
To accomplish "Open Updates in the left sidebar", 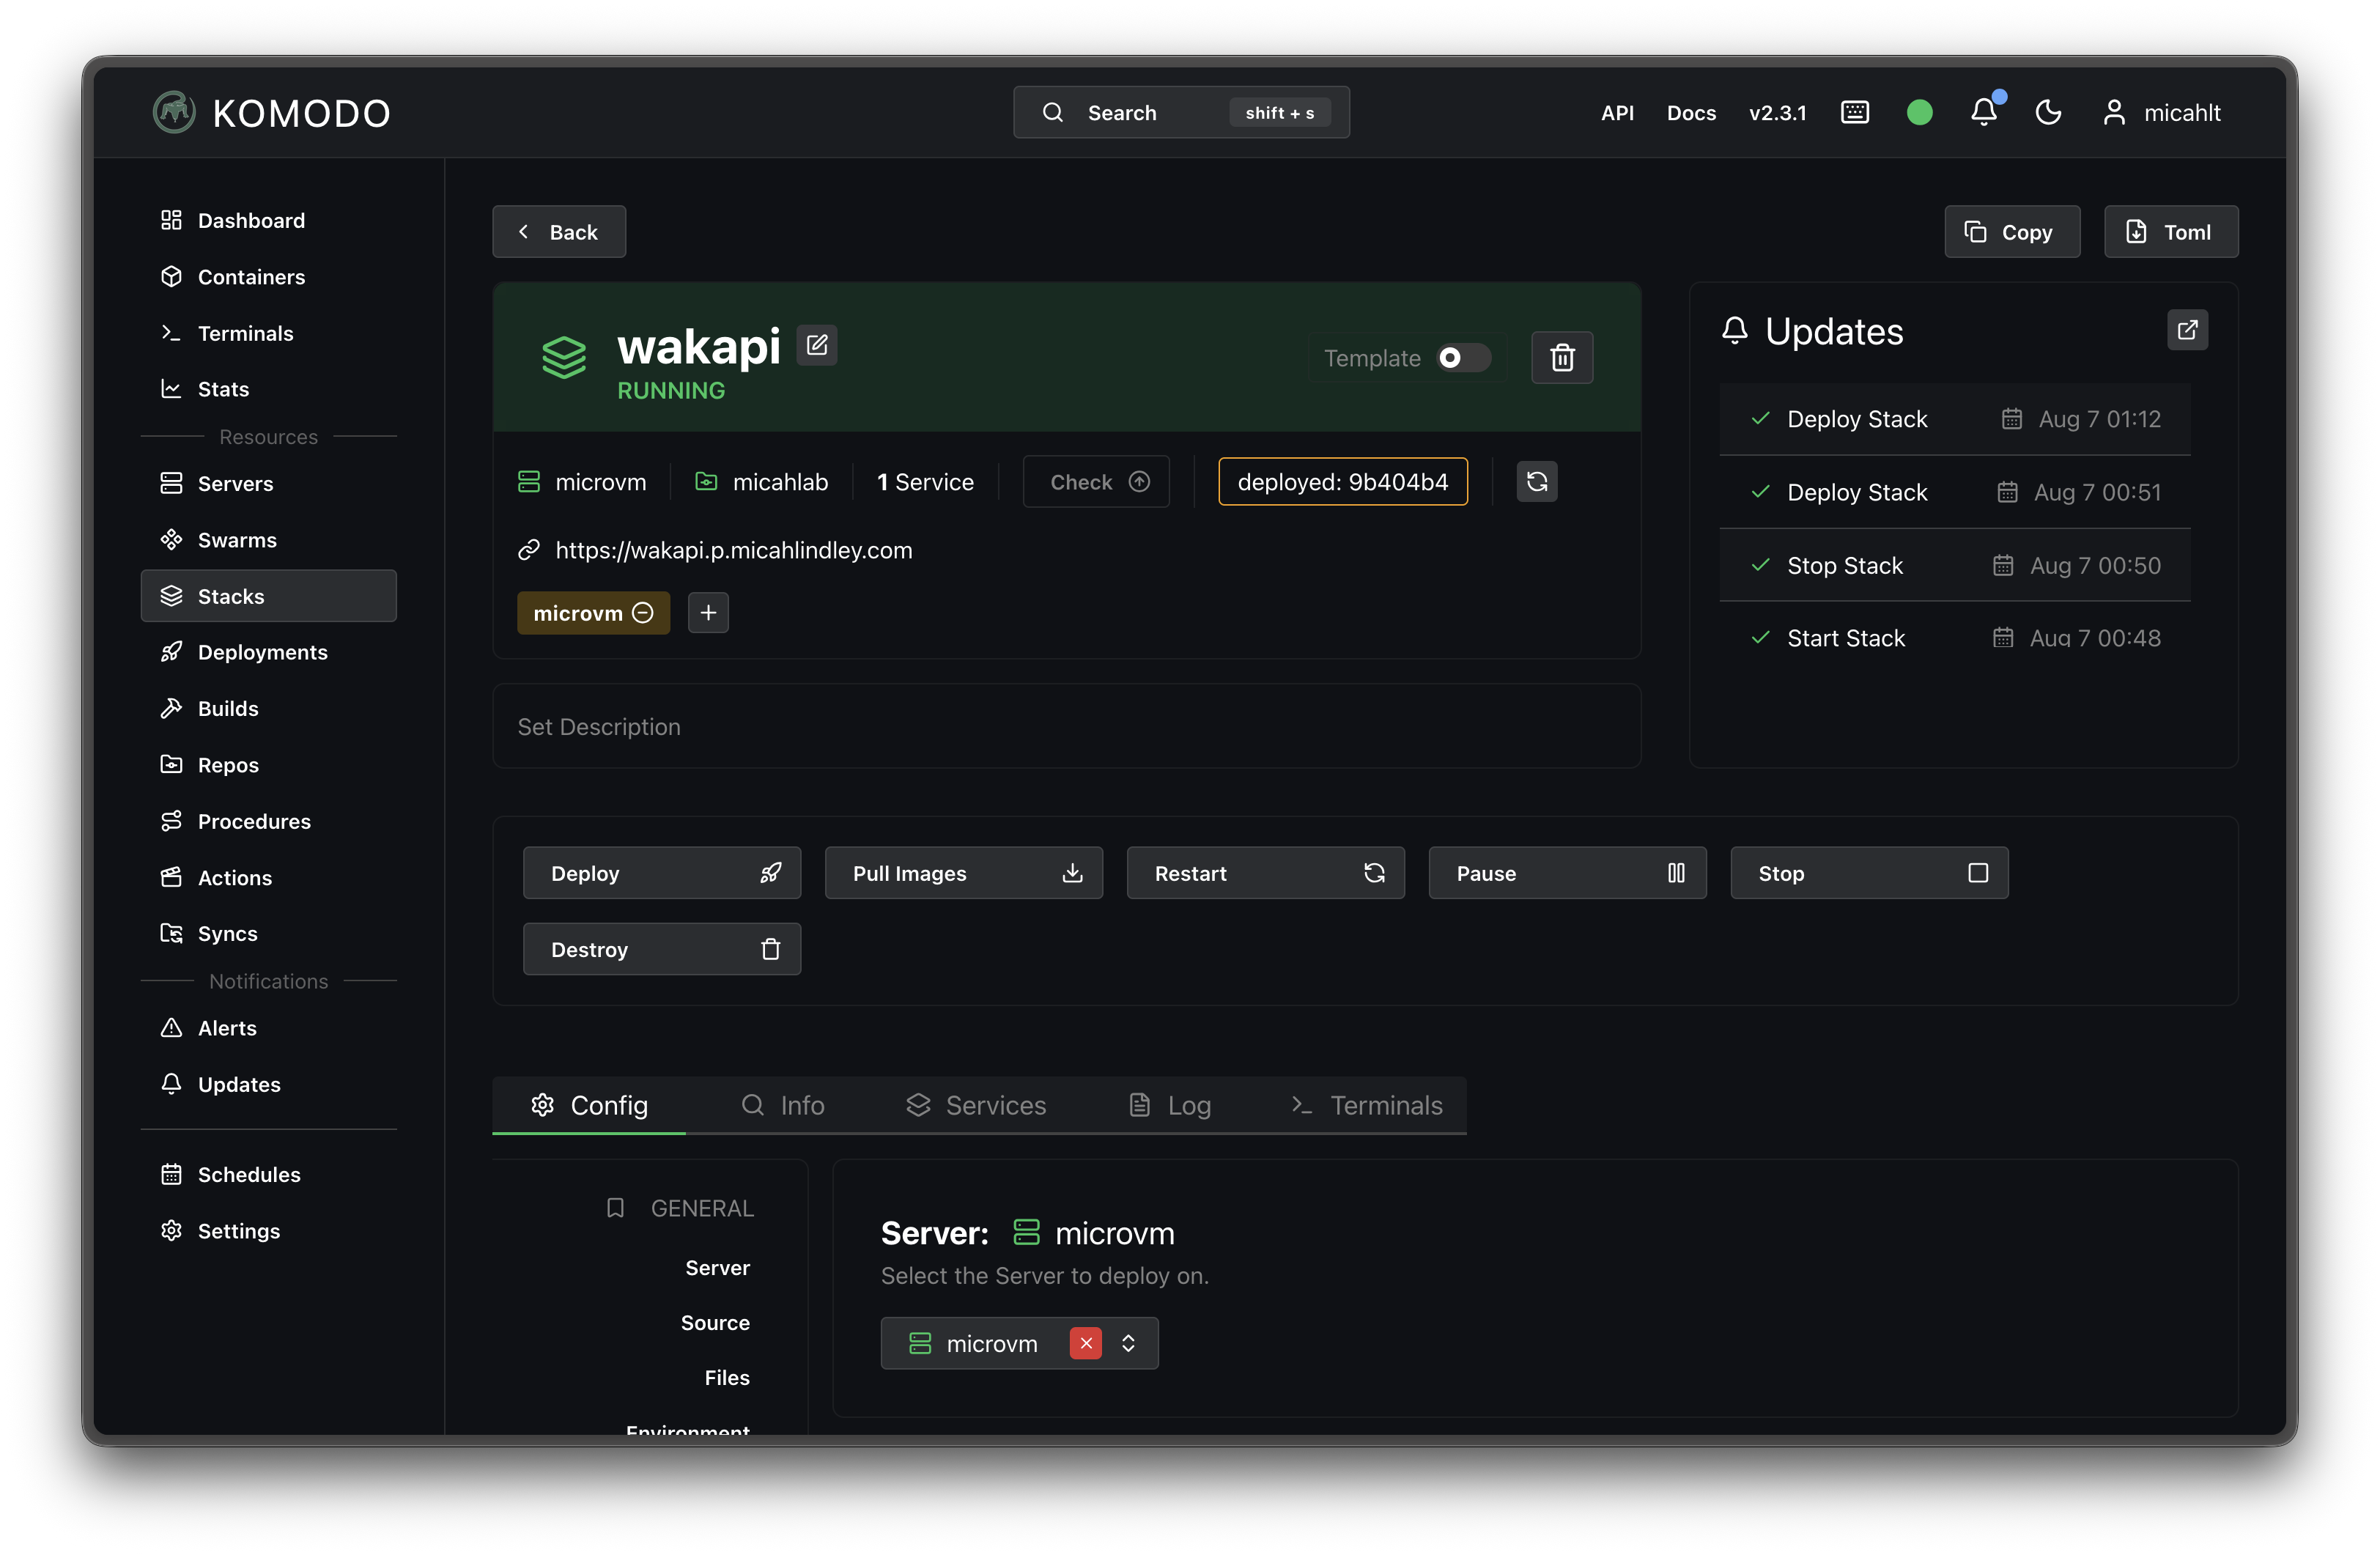I will click(x=268, y=1085).
